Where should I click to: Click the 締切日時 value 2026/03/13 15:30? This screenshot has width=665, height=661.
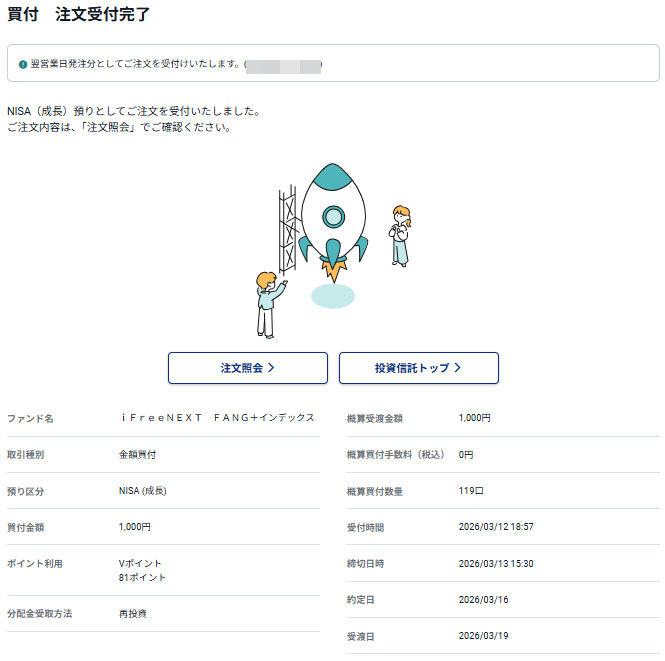pyautogui.click(x=495, y=563)
